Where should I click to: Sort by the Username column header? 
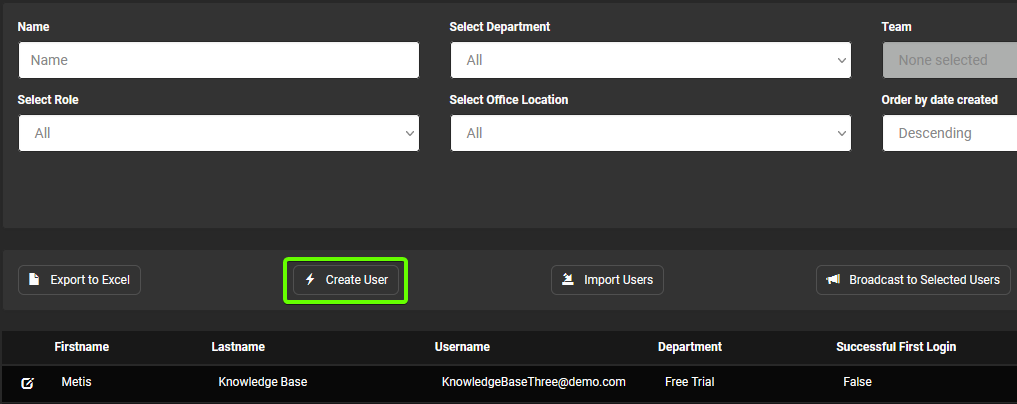pos(462,347)
